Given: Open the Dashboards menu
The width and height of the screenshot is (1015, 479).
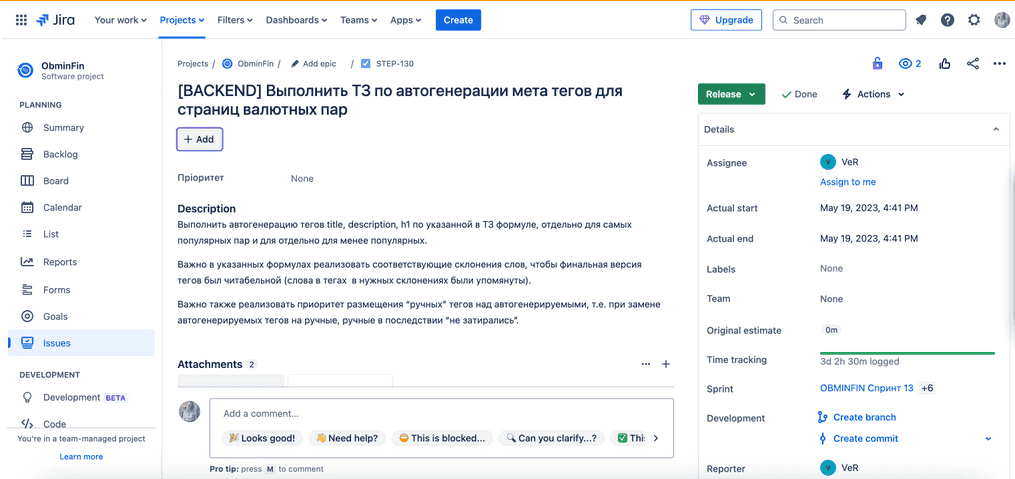Looking at the screenshot, I should coord(296,20).
